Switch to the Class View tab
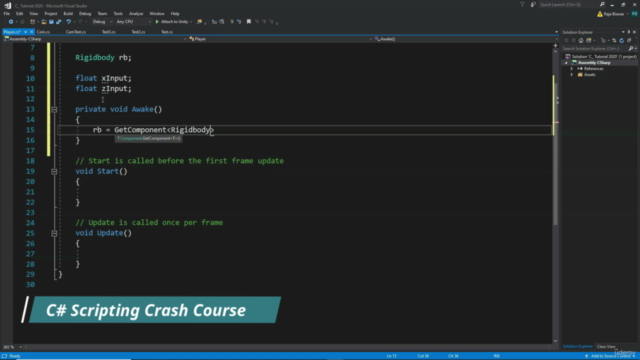This screenshot has width=640, height=360. (606, 347)
